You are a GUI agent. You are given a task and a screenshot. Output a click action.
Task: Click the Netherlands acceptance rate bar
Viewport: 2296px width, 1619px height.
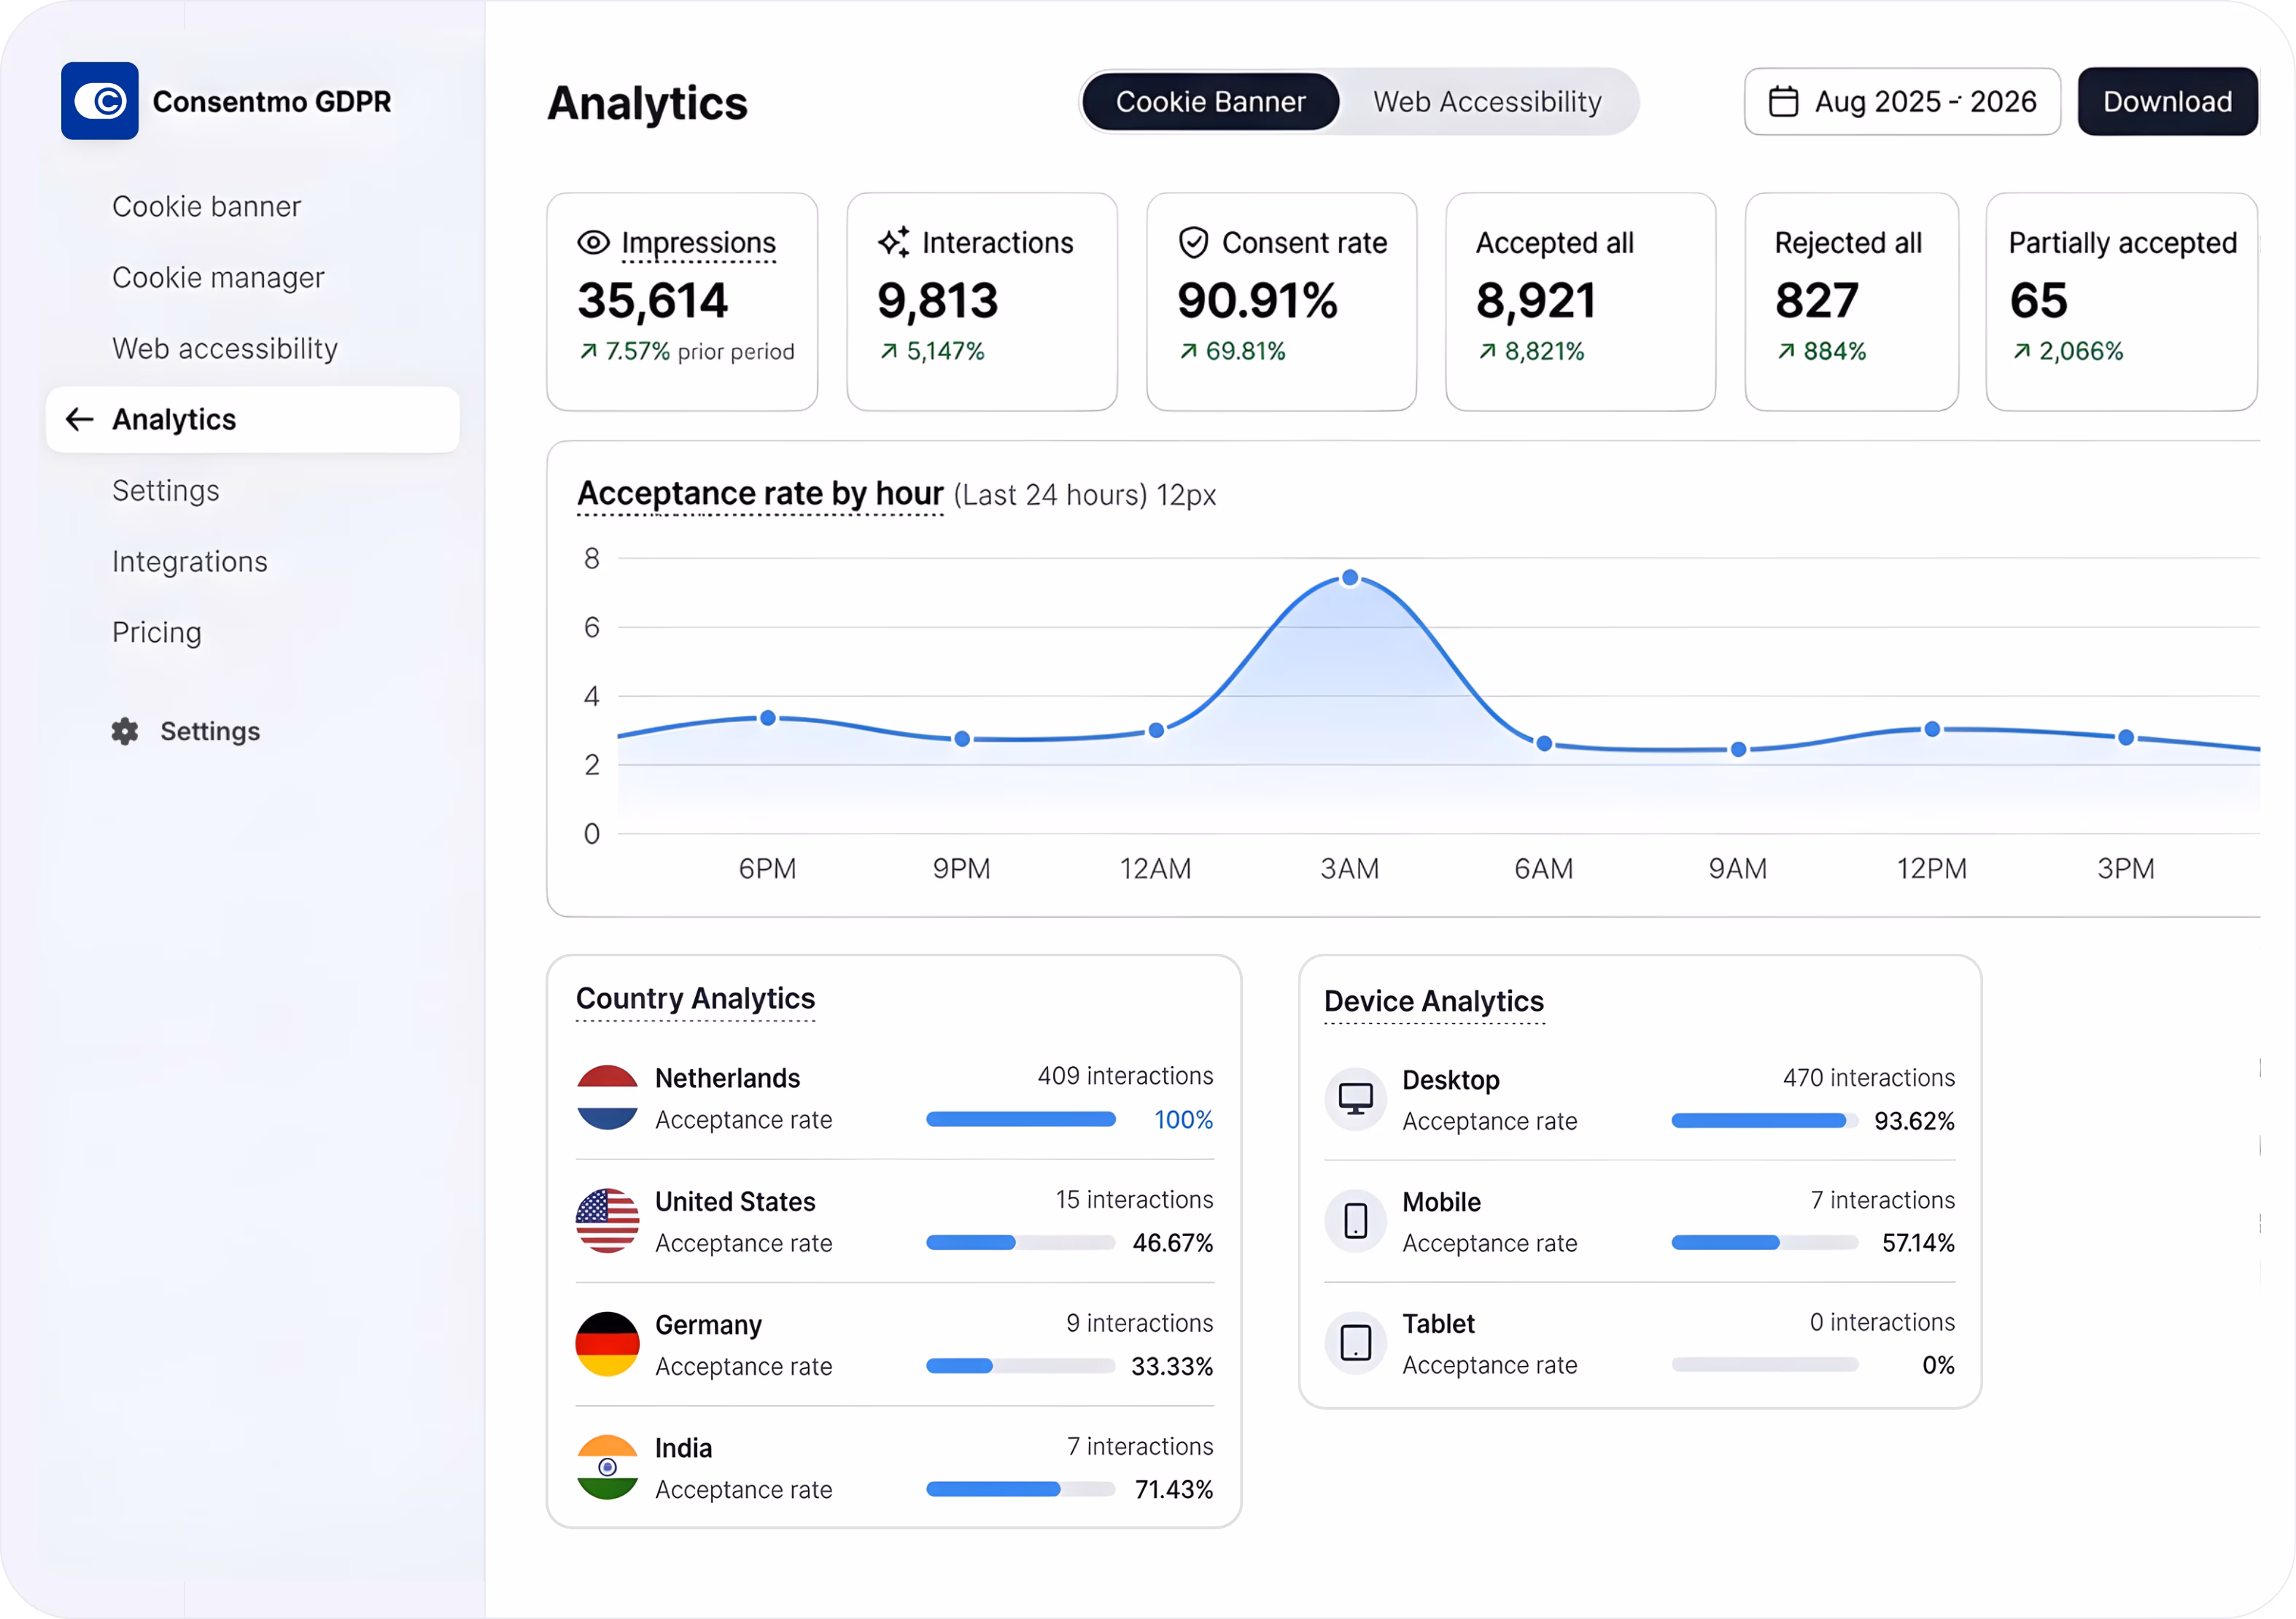(1020, 1119)
